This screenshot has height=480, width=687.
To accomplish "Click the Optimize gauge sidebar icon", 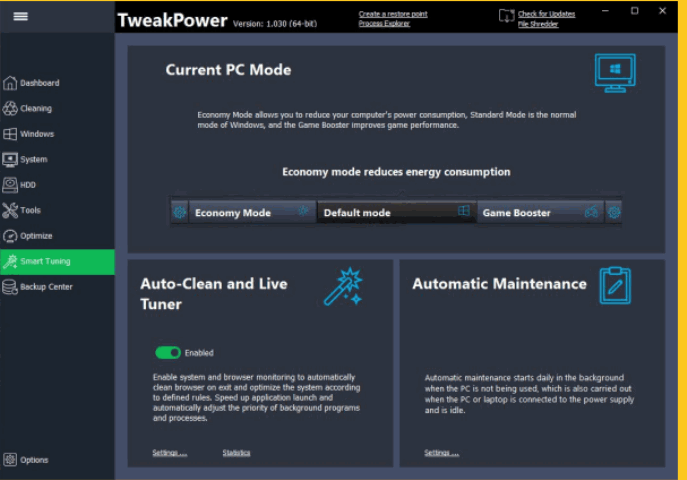I will [x=10, y=236].
